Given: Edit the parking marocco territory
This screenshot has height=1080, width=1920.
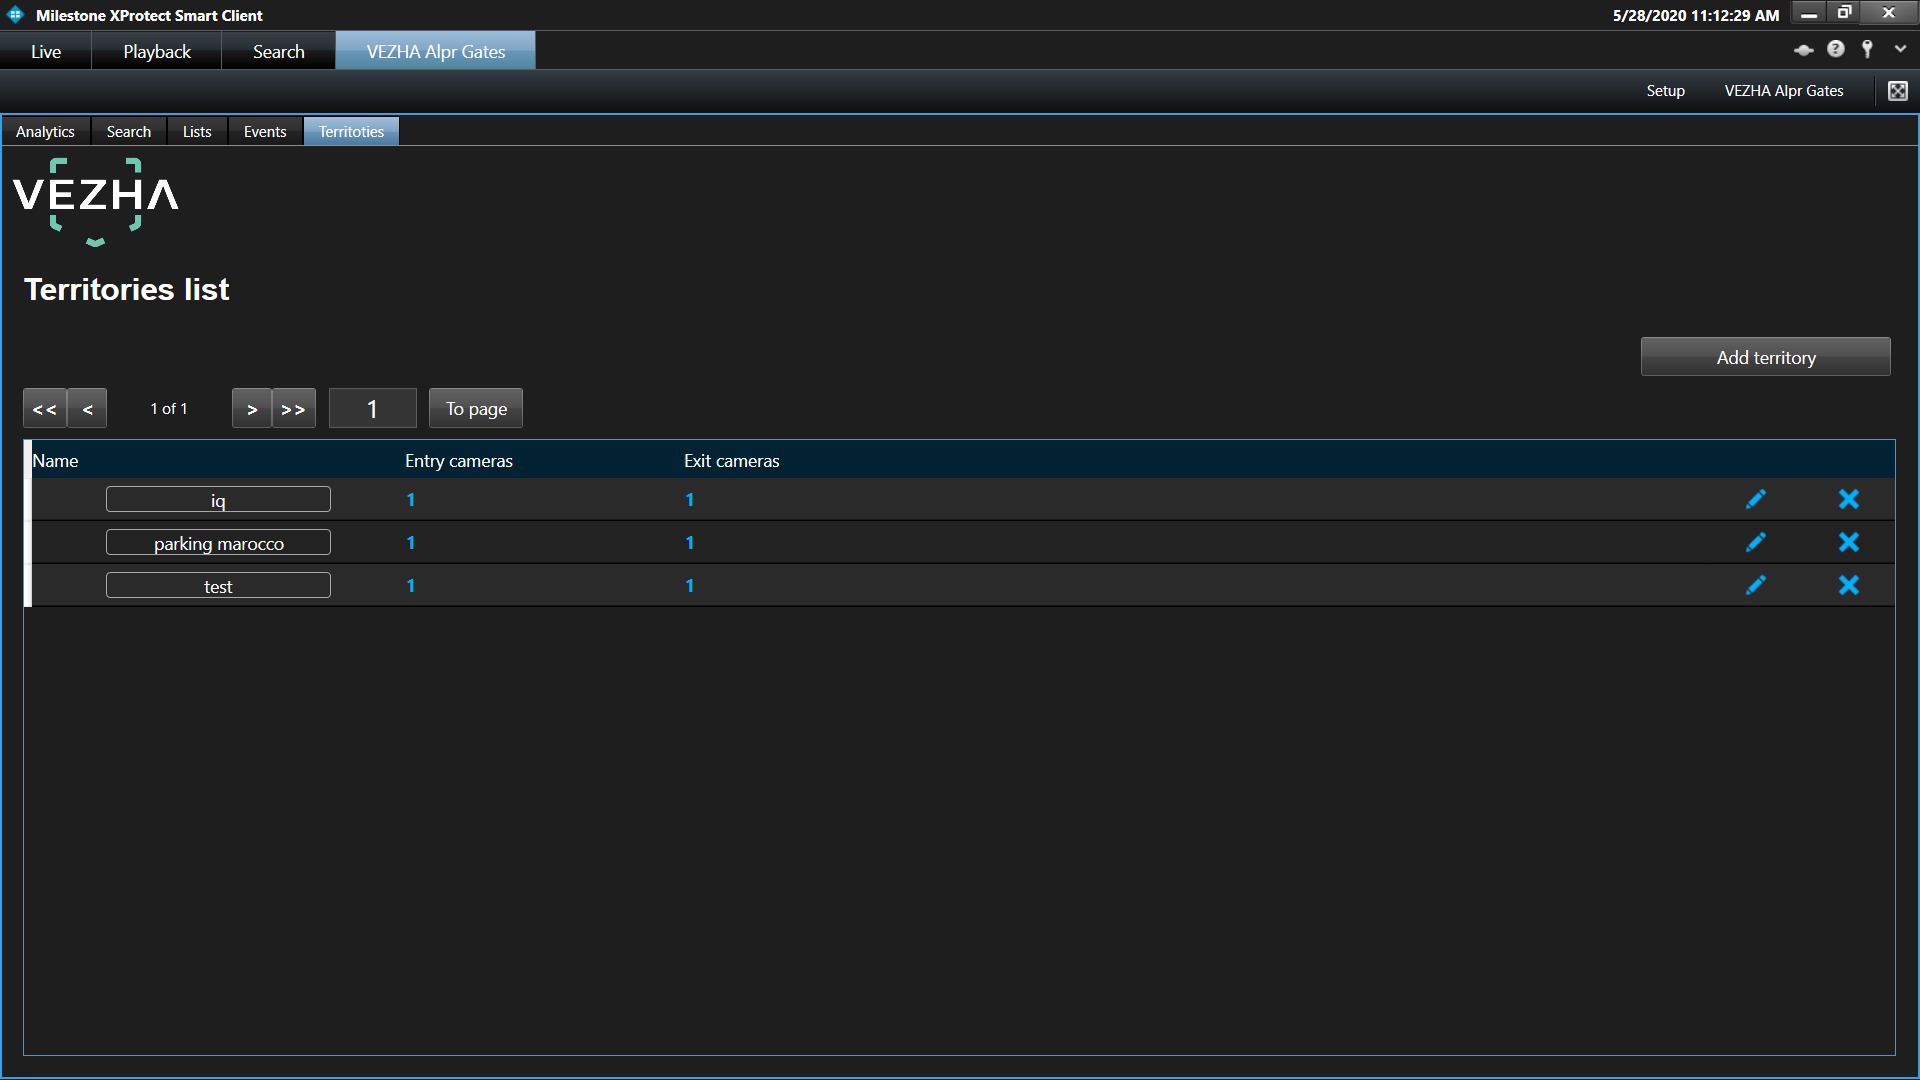Looking at the screenshot, I should [x=1755, y=542].
